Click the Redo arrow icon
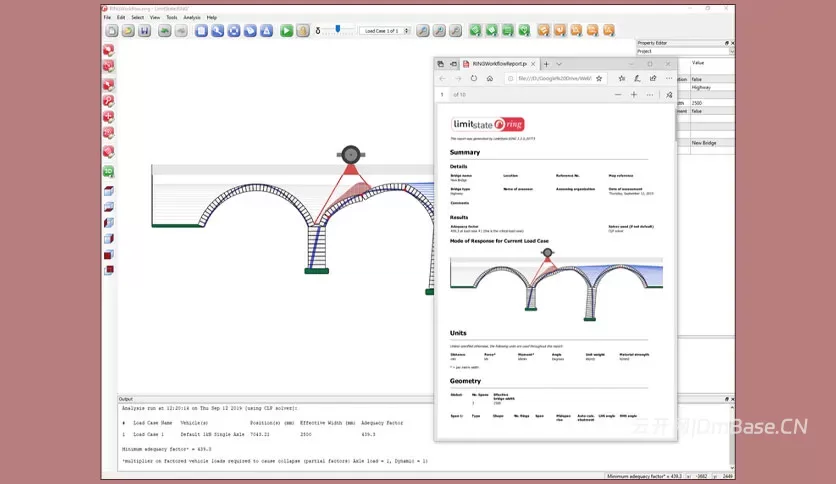836x484 pixels. [x=181, y=31]
